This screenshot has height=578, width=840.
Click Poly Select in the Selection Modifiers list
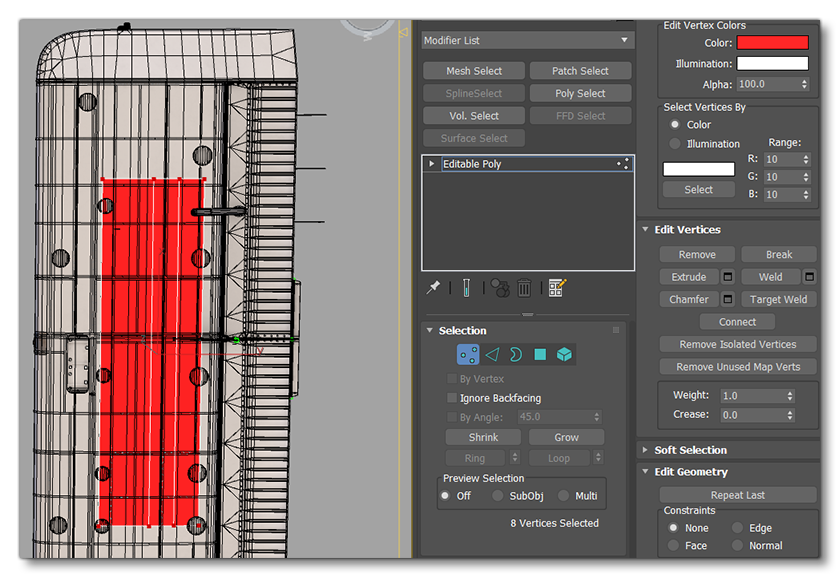point(580,93)
